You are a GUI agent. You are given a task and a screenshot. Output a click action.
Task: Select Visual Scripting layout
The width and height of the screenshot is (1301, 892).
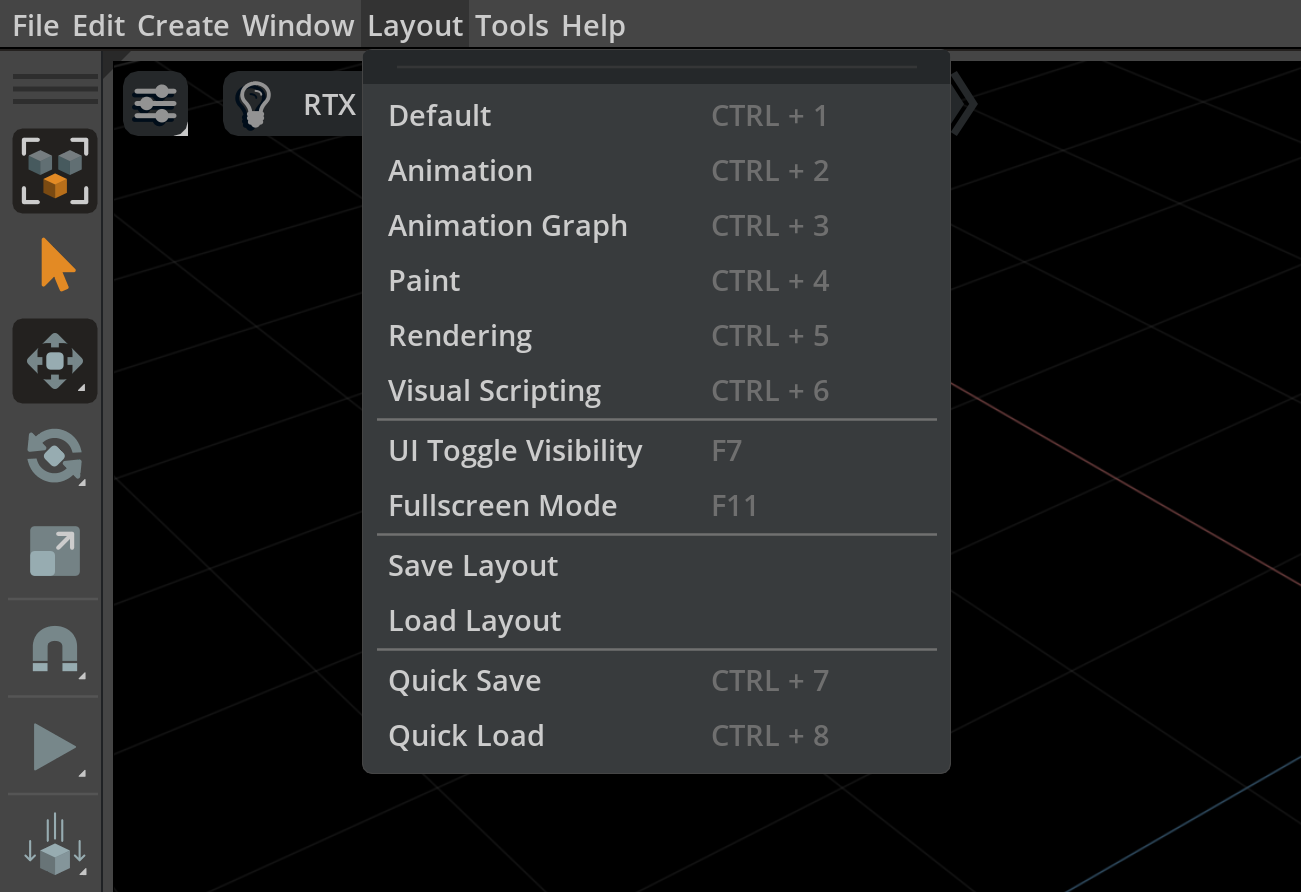pos(656,391)
